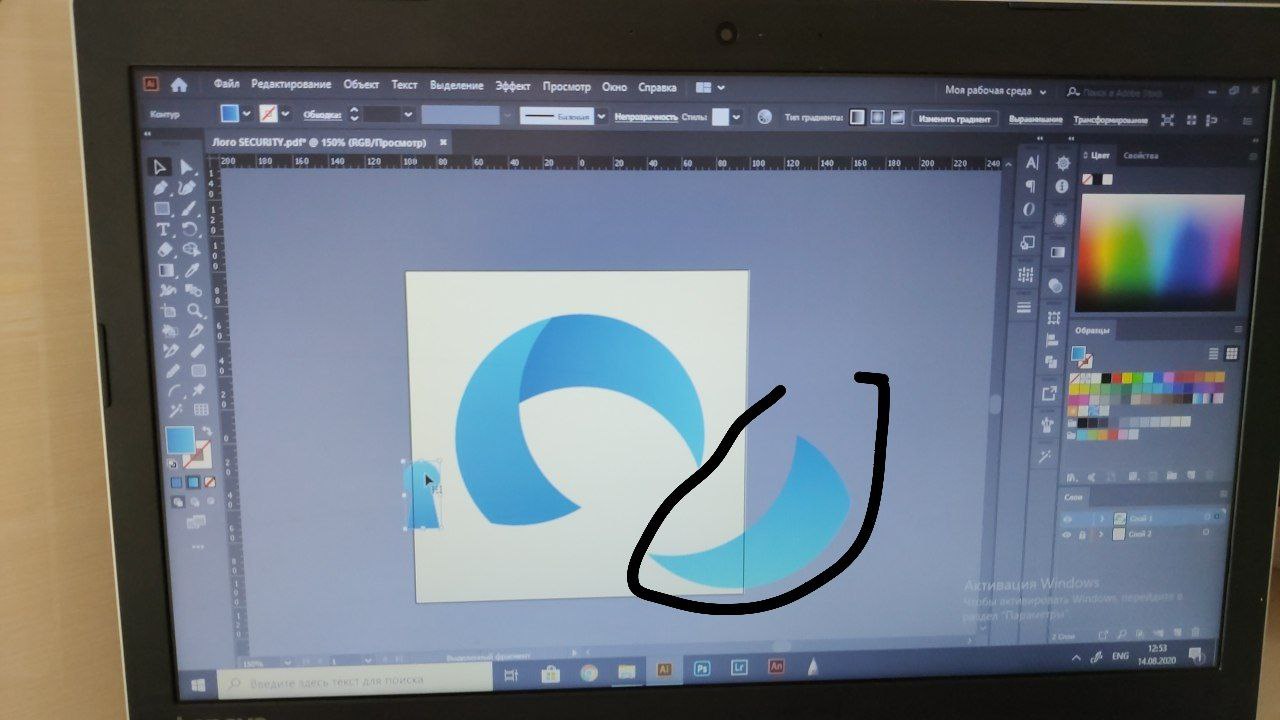Click Adobe Stock search field
1280x720 pixels.
[x=1128, y=92]
